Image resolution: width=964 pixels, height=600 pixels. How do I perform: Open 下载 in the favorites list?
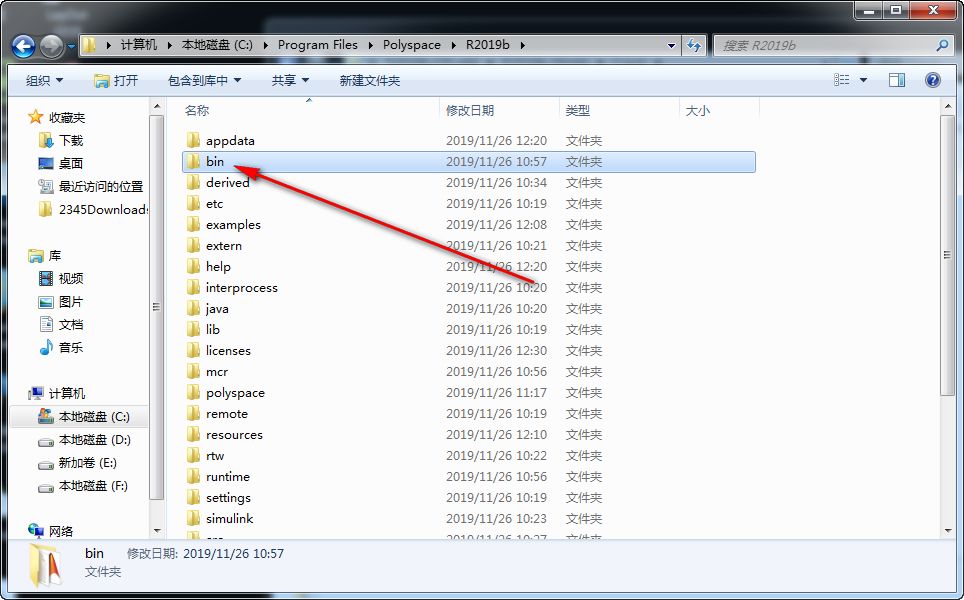tap(70, 140)
